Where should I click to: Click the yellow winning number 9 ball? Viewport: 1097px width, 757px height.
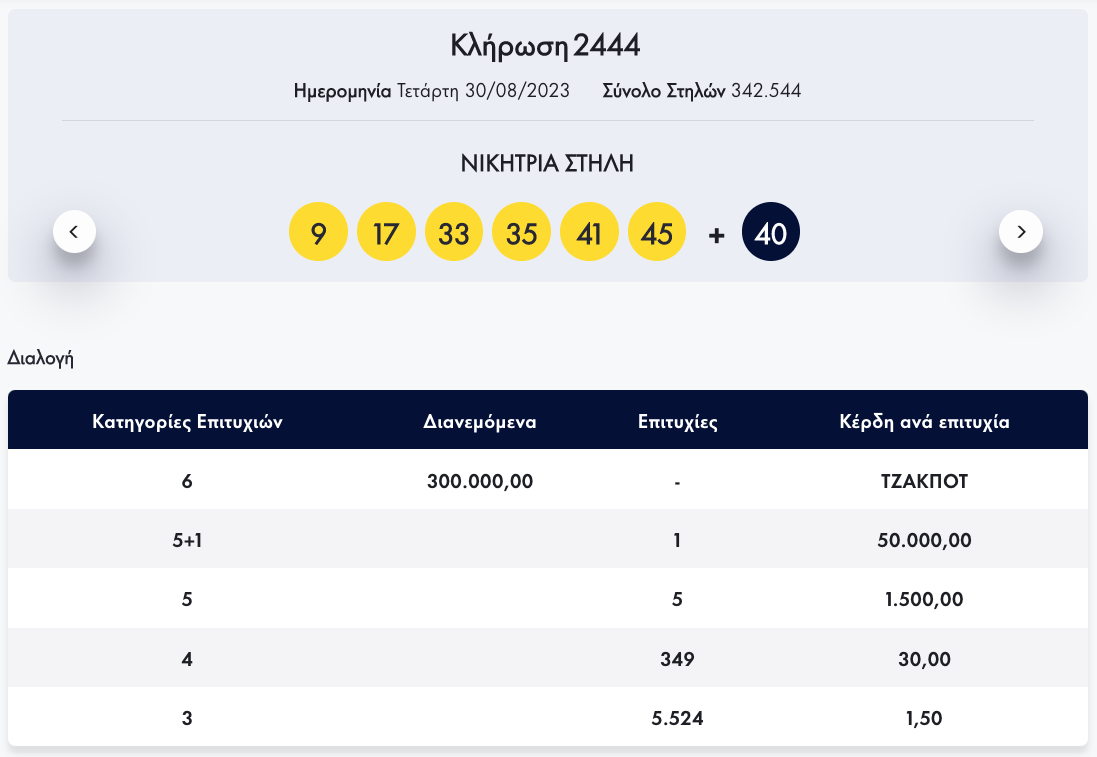tap(318, 234)
